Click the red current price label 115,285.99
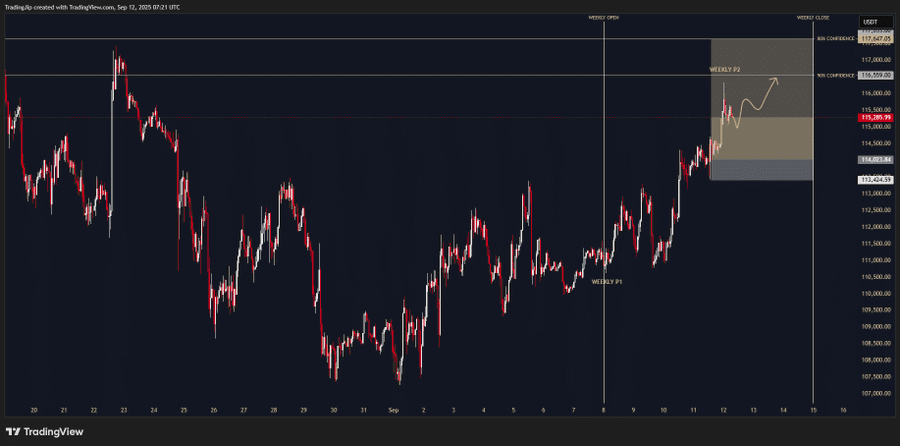Image resolution: width=900 pixels, height=446 pixels. pyautogui.click(x=874, y=118)
